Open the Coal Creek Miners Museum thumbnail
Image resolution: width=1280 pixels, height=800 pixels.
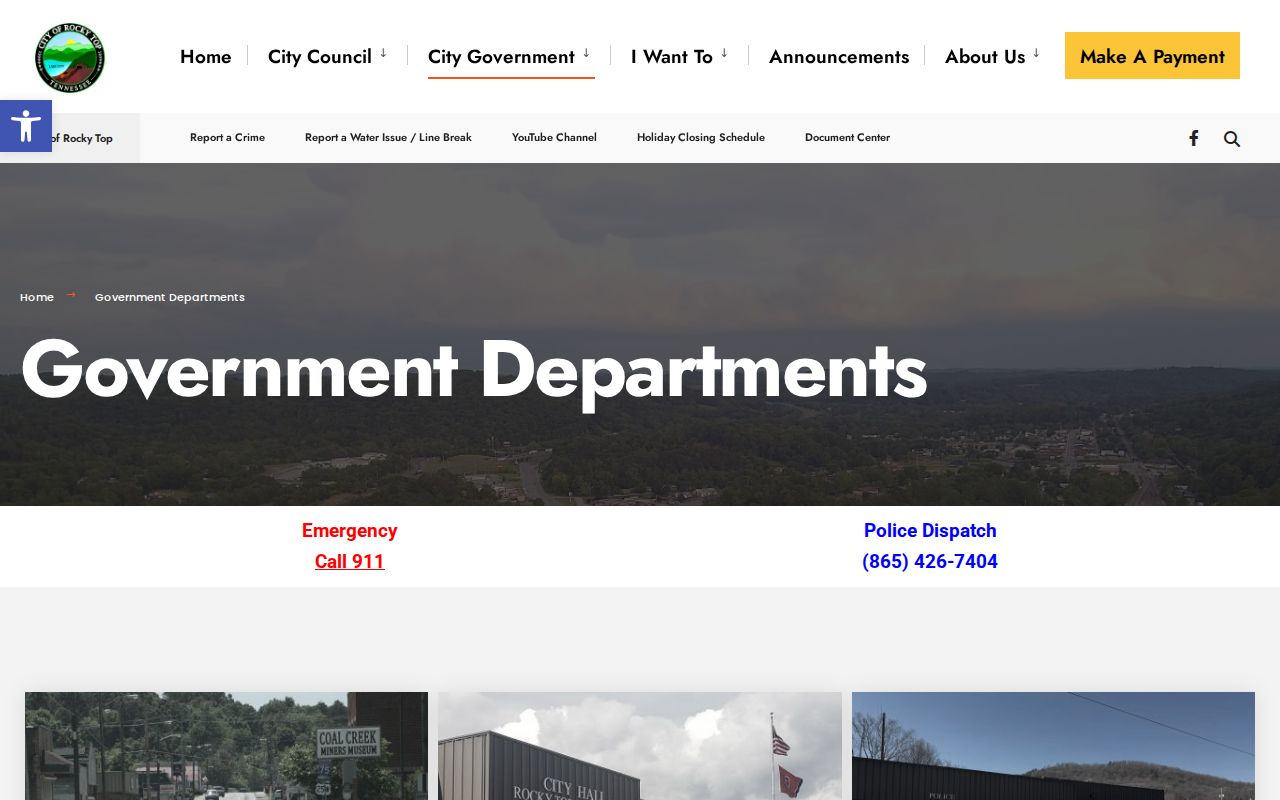[226, 746]
